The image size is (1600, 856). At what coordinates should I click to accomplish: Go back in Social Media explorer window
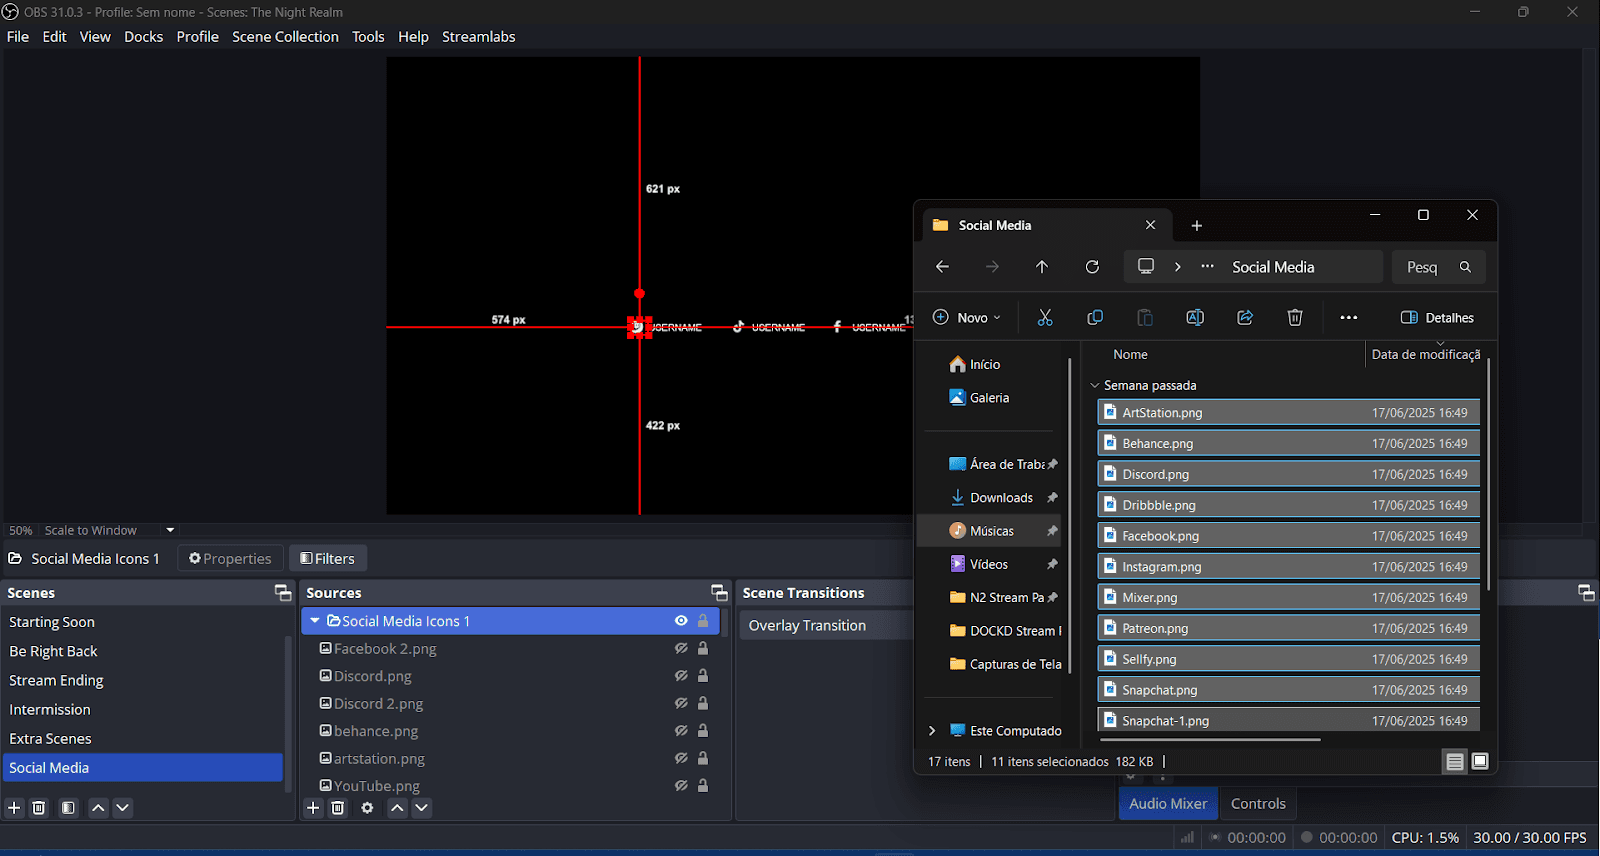[x=942, y=267]
